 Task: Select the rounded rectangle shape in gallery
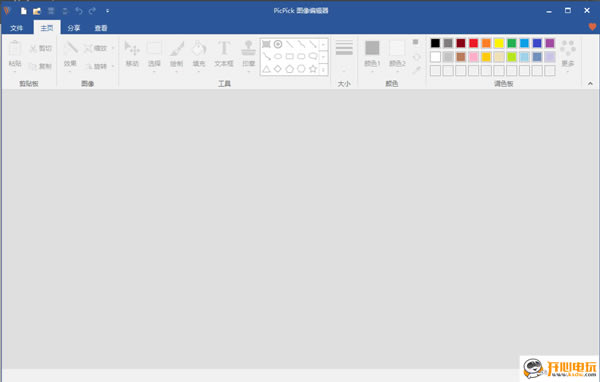302,57
